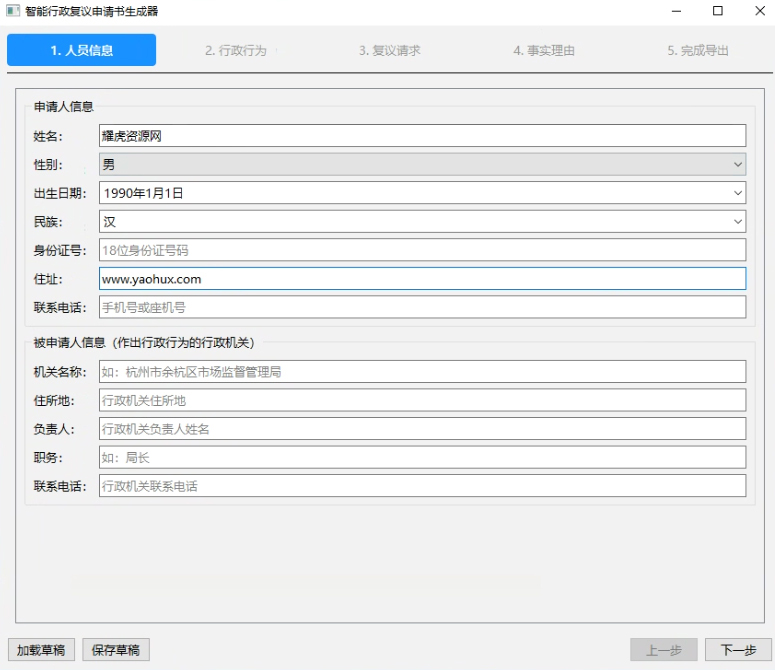
Task: Click the 机关名称 input field
Action: 421,372
